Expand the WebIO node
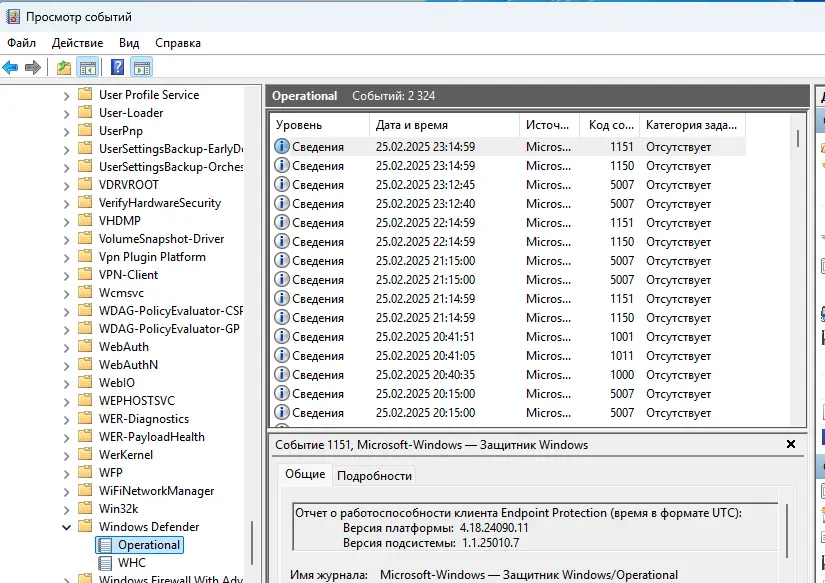825x583 pixels. coord(66,384)
